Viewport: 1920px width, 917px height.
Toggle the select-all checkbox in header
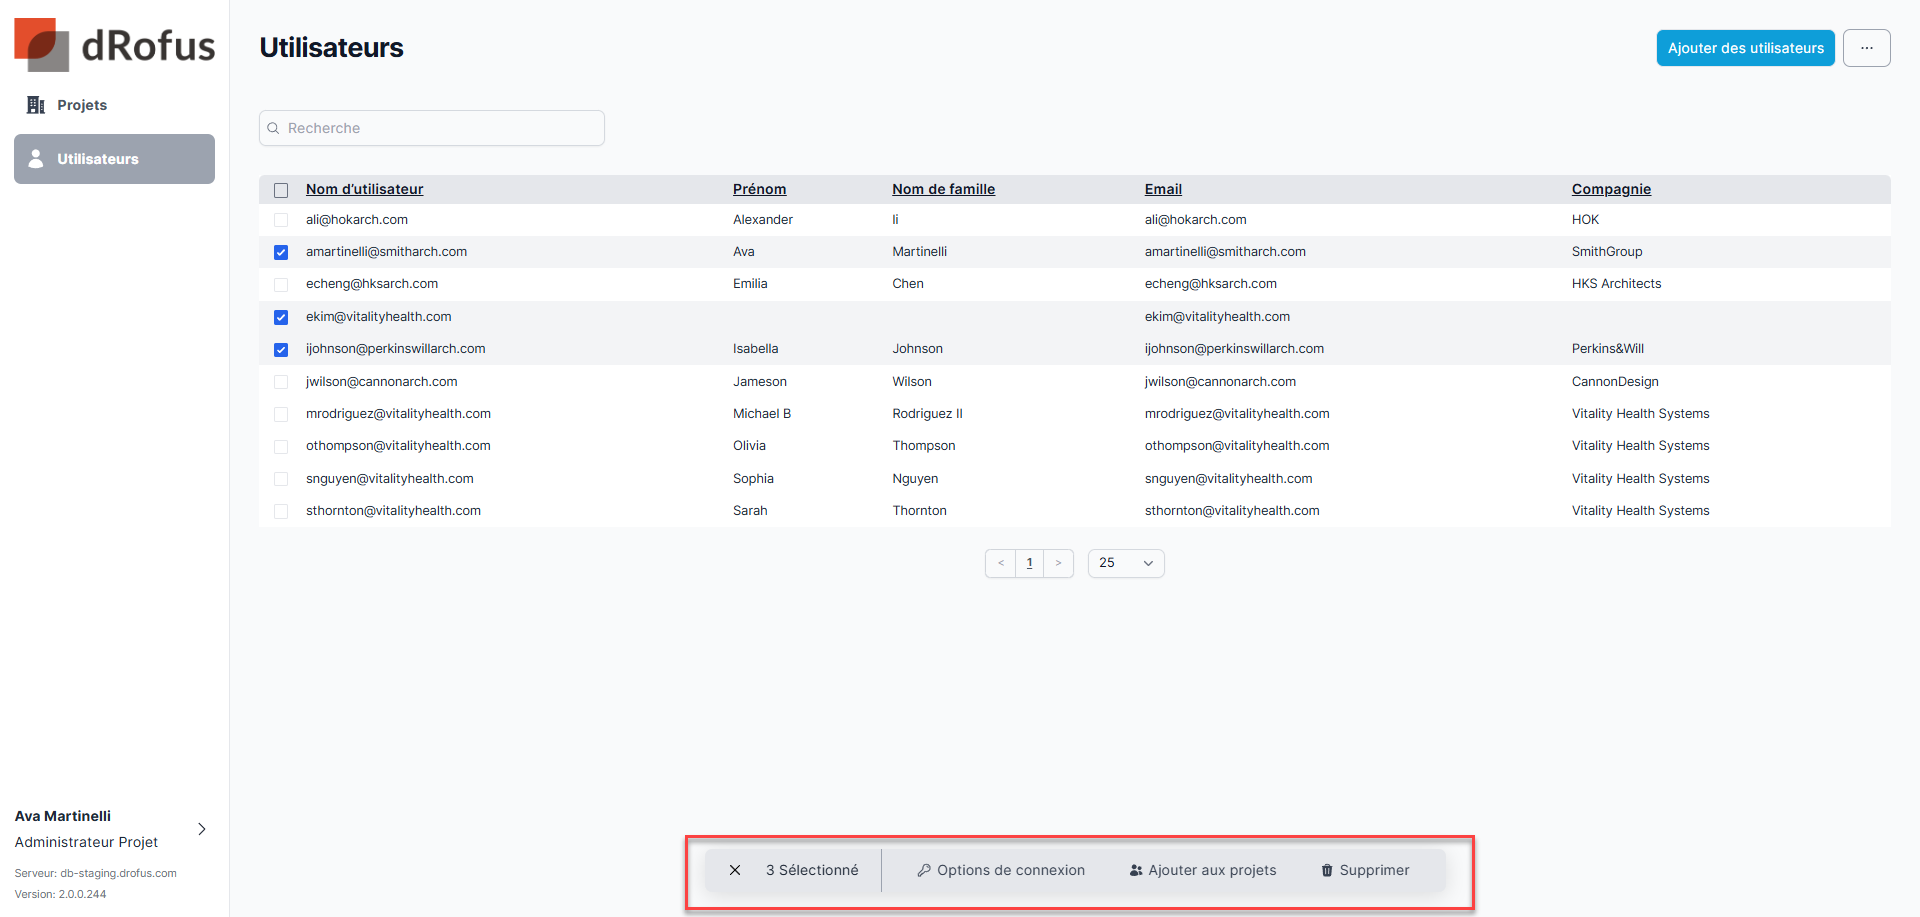click(281, 190)
